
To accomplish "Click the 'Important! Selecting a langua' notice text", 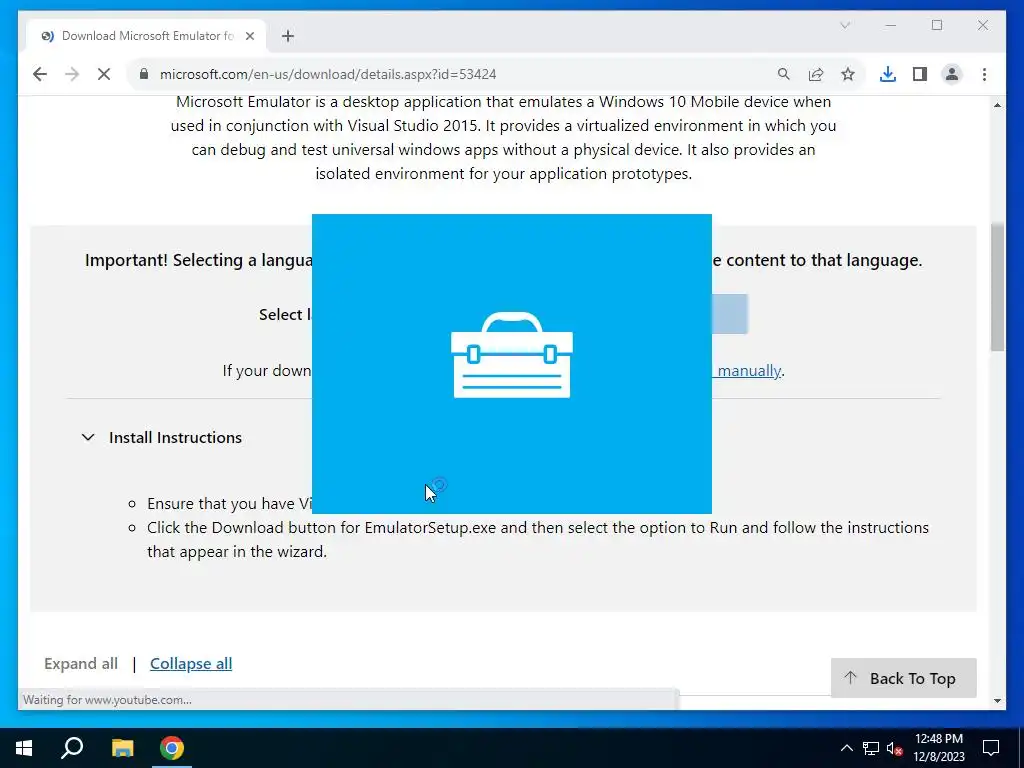I will point(199,260).
